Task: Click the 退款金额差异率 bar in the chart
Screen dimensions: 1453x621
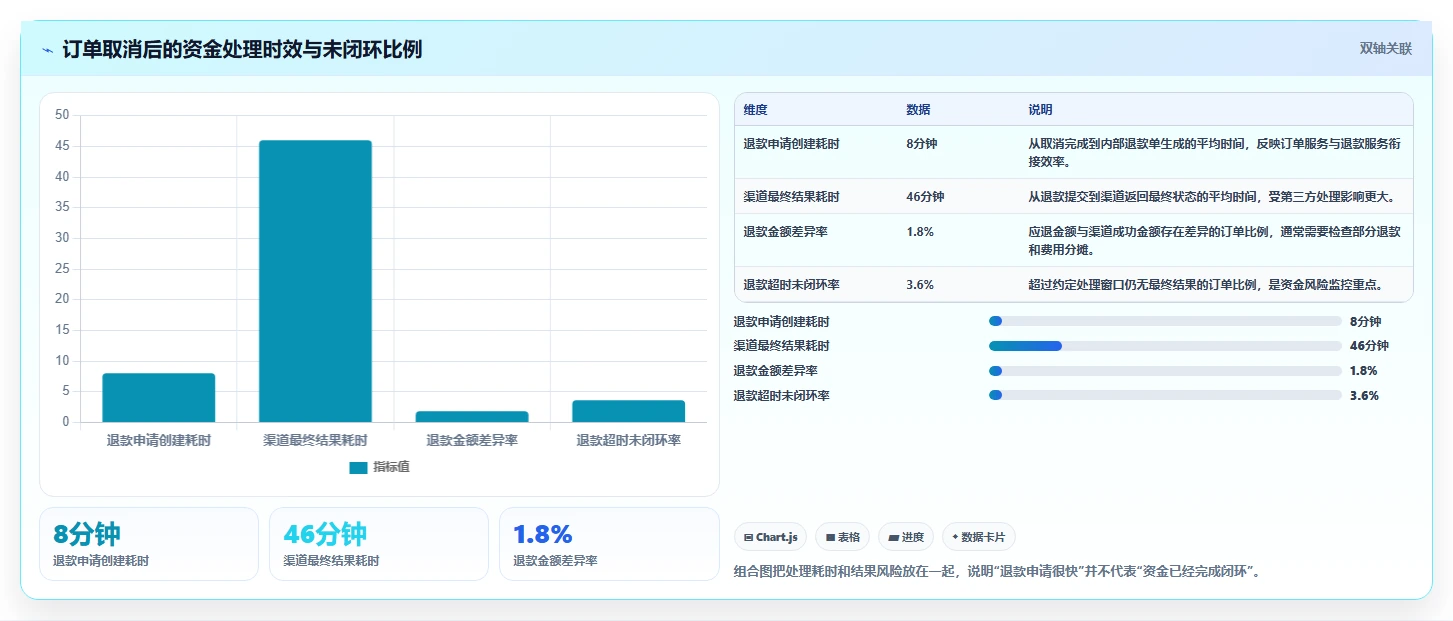Action: (472, 417)
